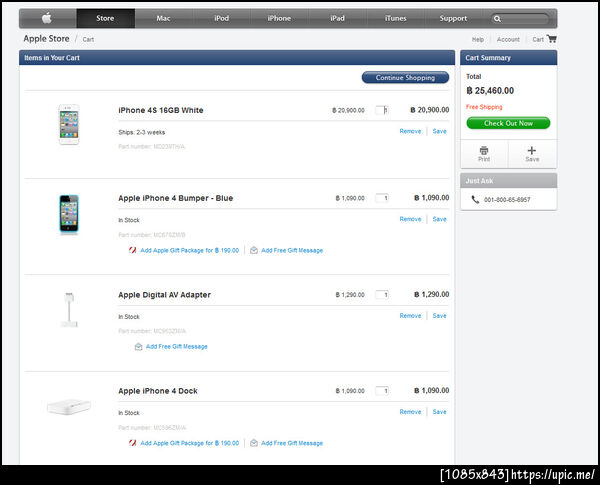Image resolution: width=600 pixels, height=485 pixels.
Task: Add Apple Gift Package for the Dock
Action: [x=189, y=443]
